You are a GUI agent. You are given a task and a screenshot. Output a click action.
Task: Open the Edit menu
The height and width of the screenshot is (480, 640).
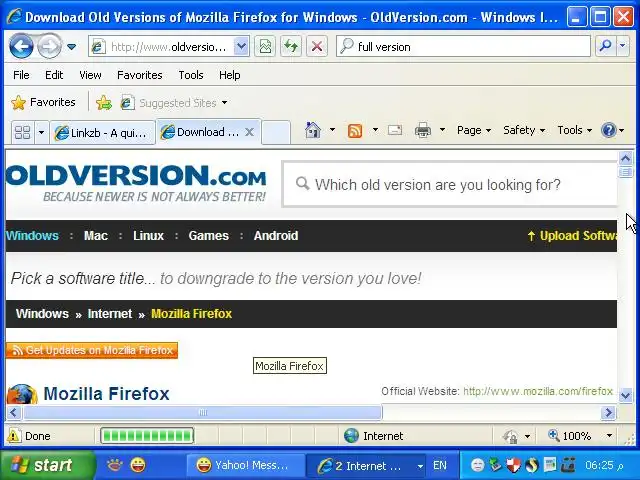click(x=54, y=75)
